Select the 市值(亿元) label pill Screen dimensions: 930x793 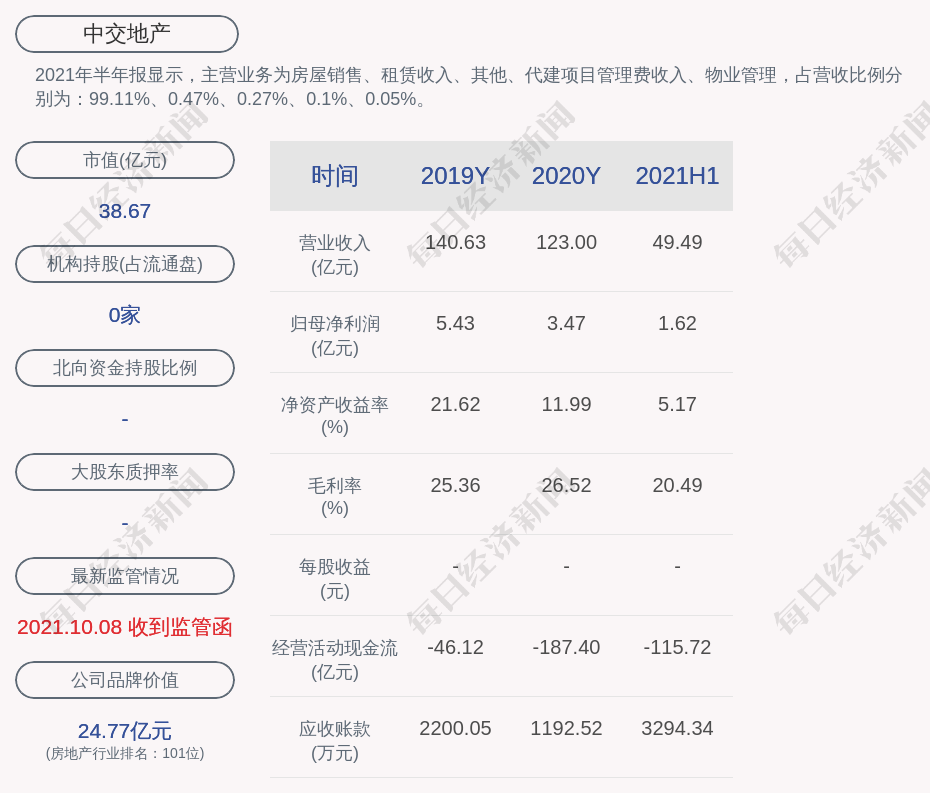(125, 160)
